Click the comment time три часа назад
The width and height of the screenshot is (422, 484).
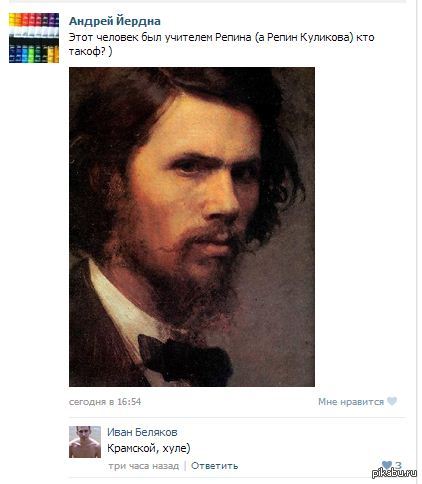[144, 466]
